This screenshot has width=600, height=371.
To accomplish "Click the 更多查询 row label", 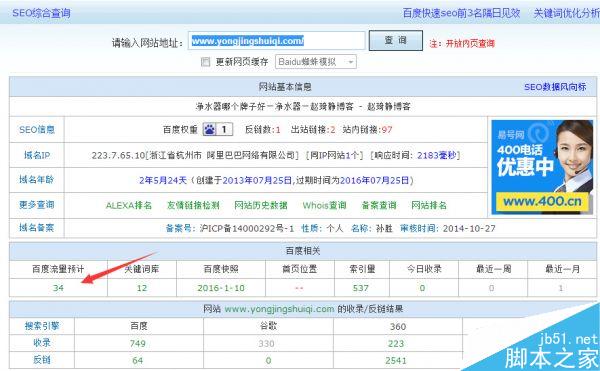I will coord(37,205).
